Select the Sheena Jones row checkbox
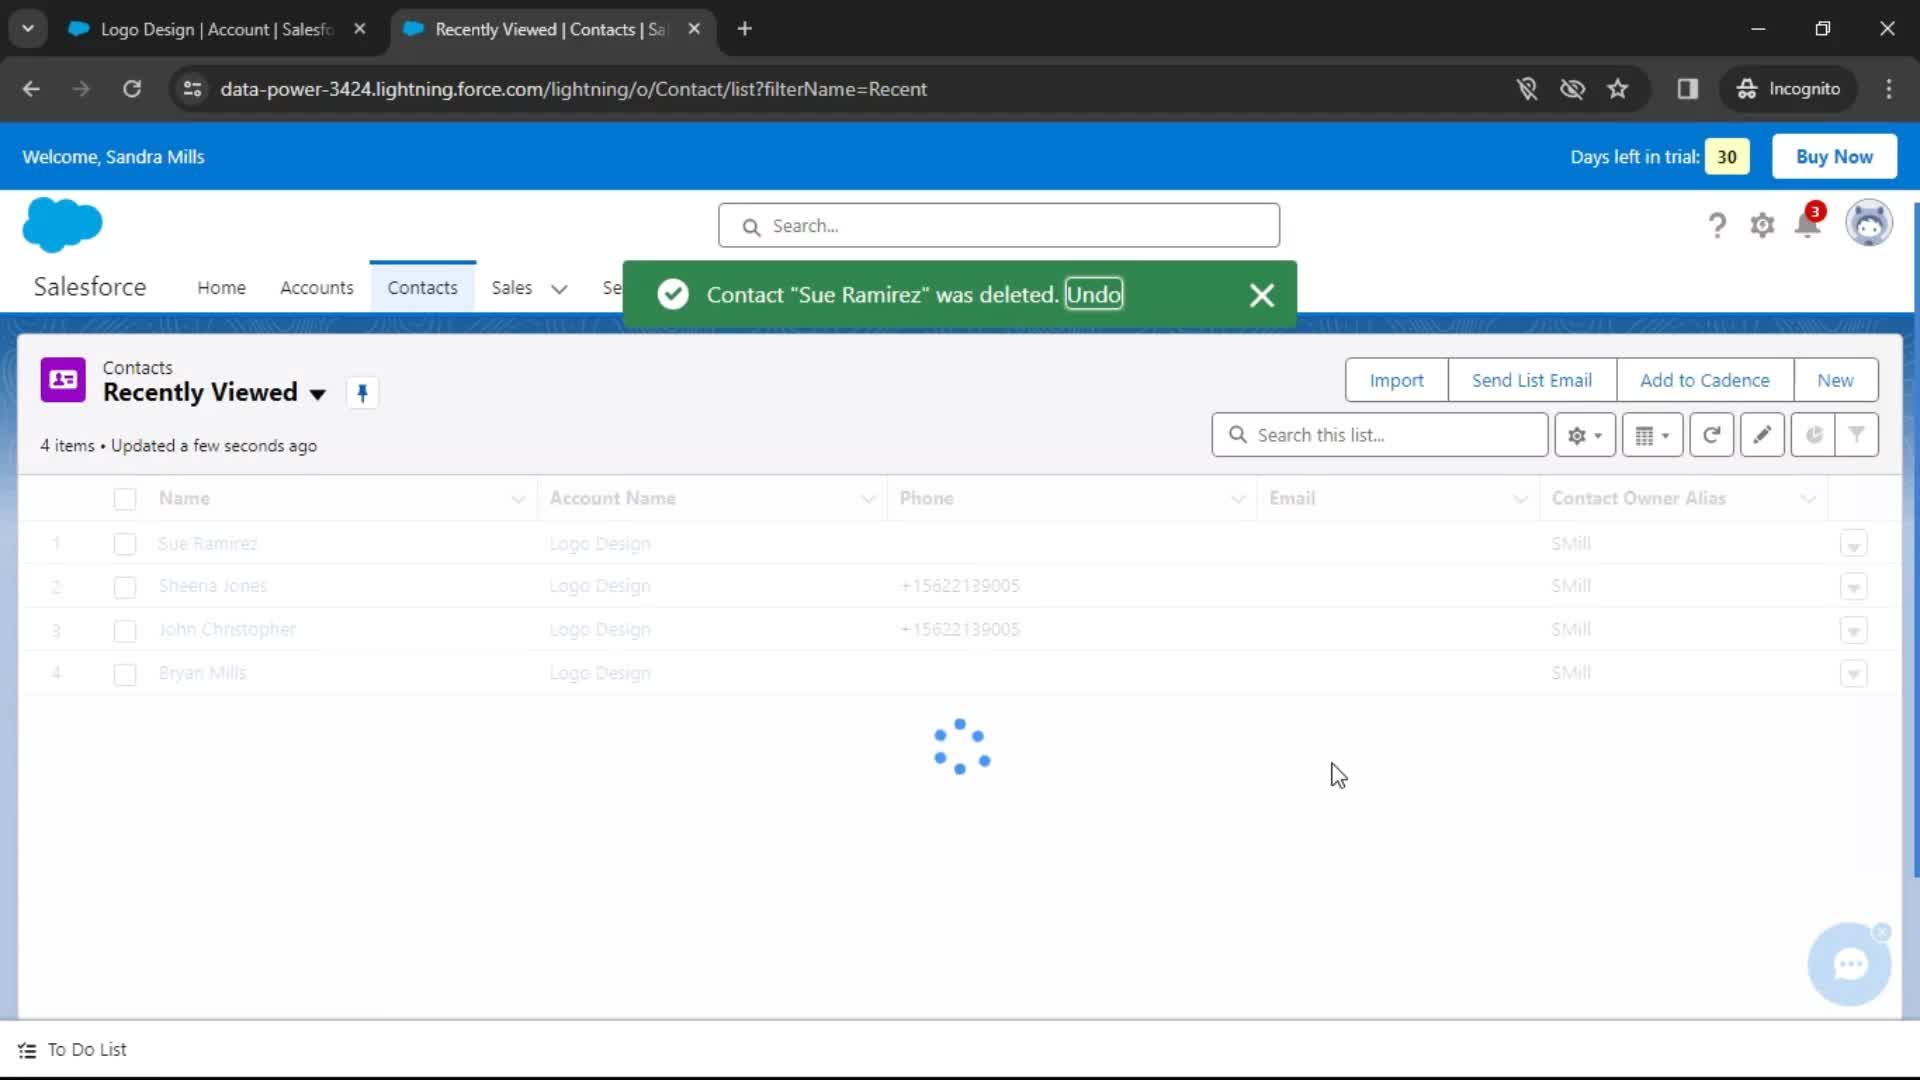This screenshot has height=1080, width=1920. [125, 587]
